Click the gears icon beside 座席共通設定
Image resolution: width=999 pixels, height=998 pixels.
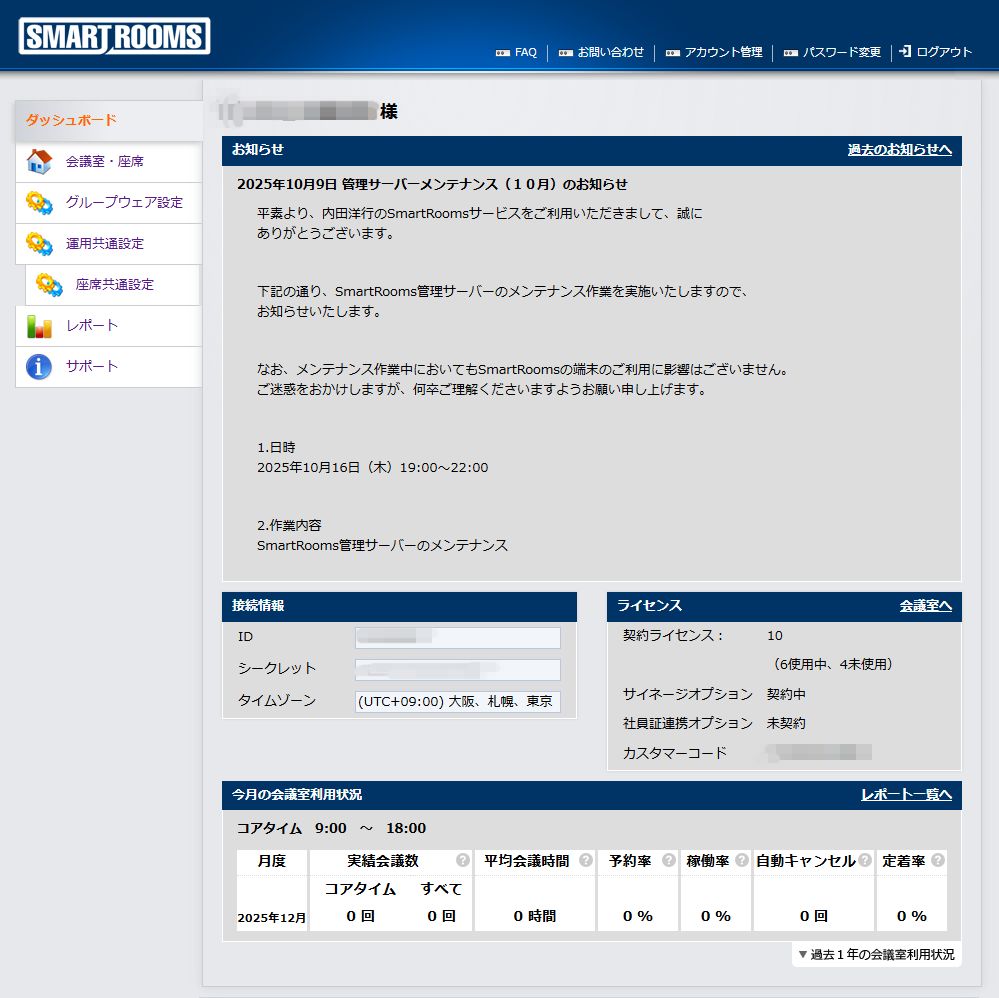[49, 285]
